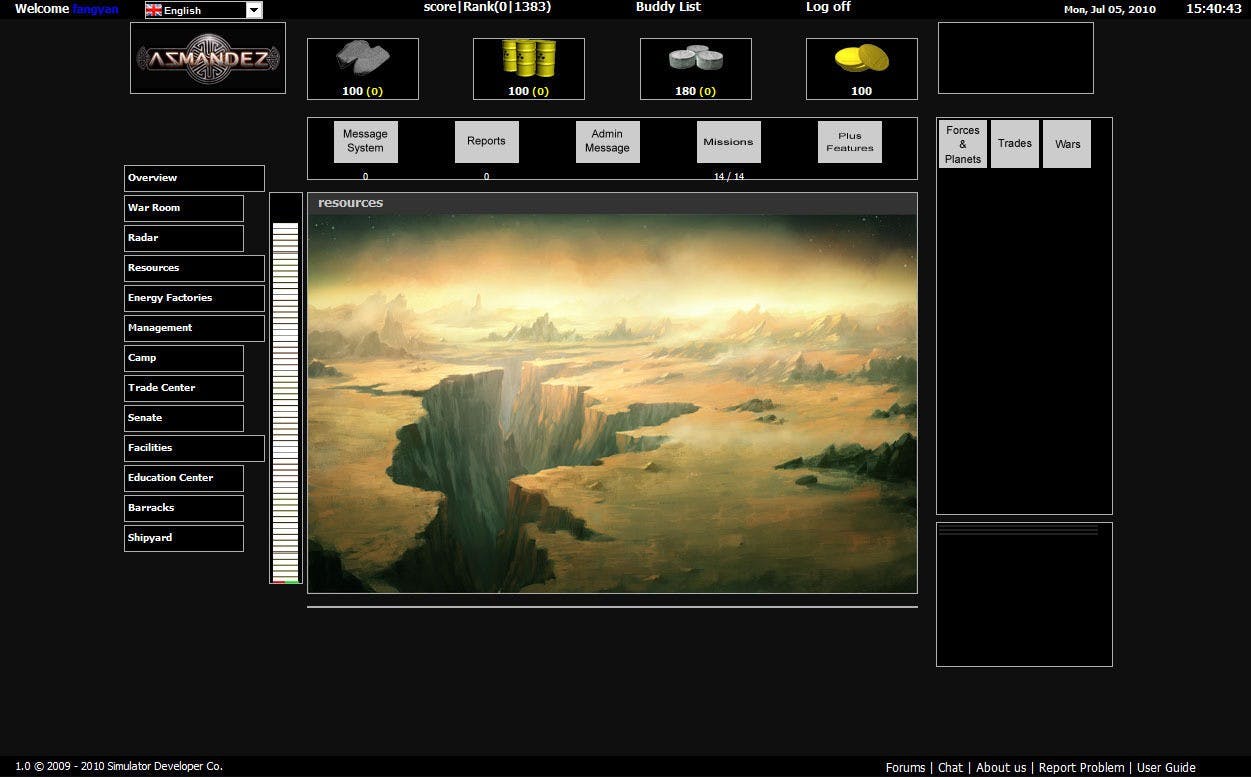Image resolution: width=1251 pixels, height=777 pixels.
Task: Switch to the Forces & Planets tab
Action: [962, 144]
